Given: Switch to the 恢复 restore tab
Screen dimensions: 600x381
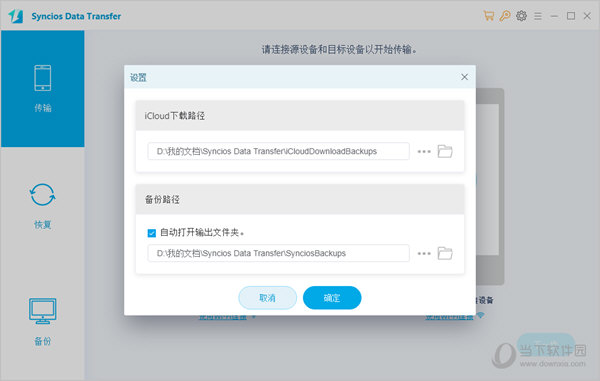Looking at the screenshot, I should [42, 206].
